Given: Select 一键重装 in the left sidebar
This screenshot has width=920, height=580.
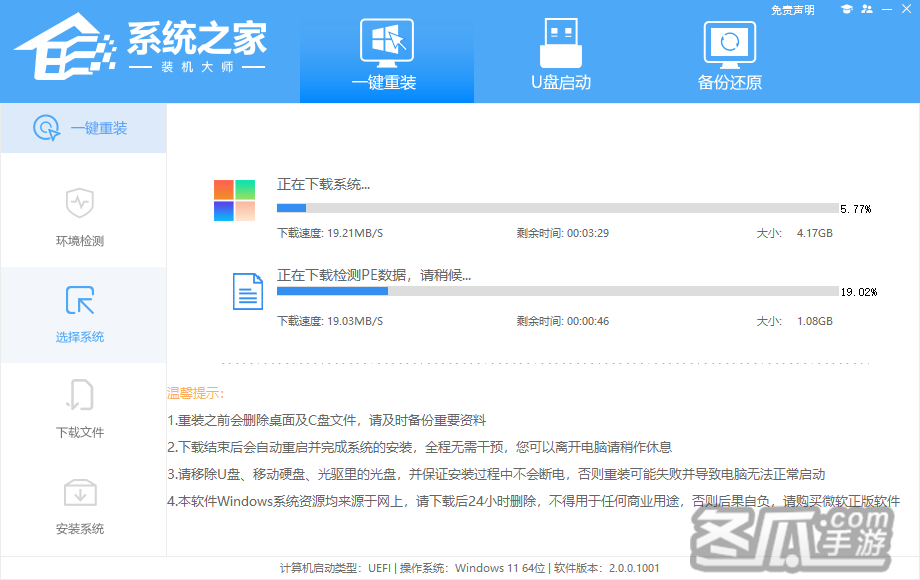Looking at the screenshot, I should click(x=83, y=128).
